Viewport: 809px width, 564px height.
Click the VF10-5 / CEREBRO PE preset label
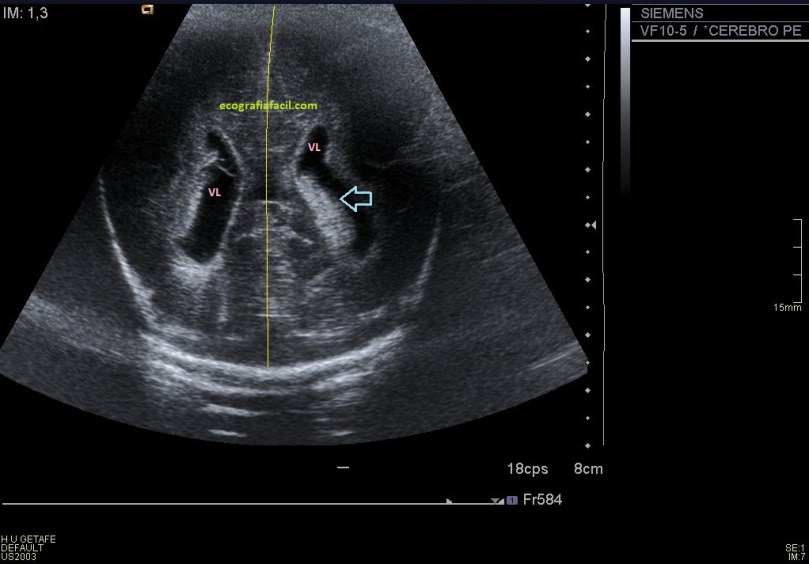pos(720,31)
